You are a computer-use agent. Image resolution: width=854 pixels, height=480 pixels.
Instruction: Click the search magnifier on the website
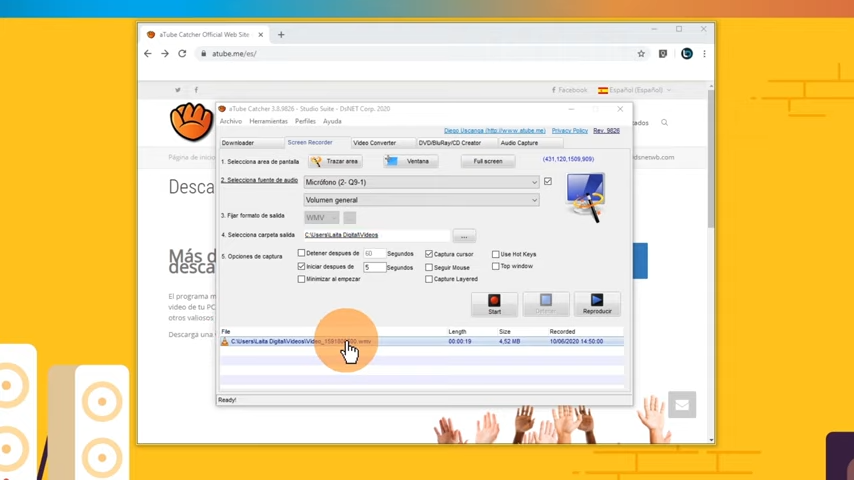(x=664, y=123)
